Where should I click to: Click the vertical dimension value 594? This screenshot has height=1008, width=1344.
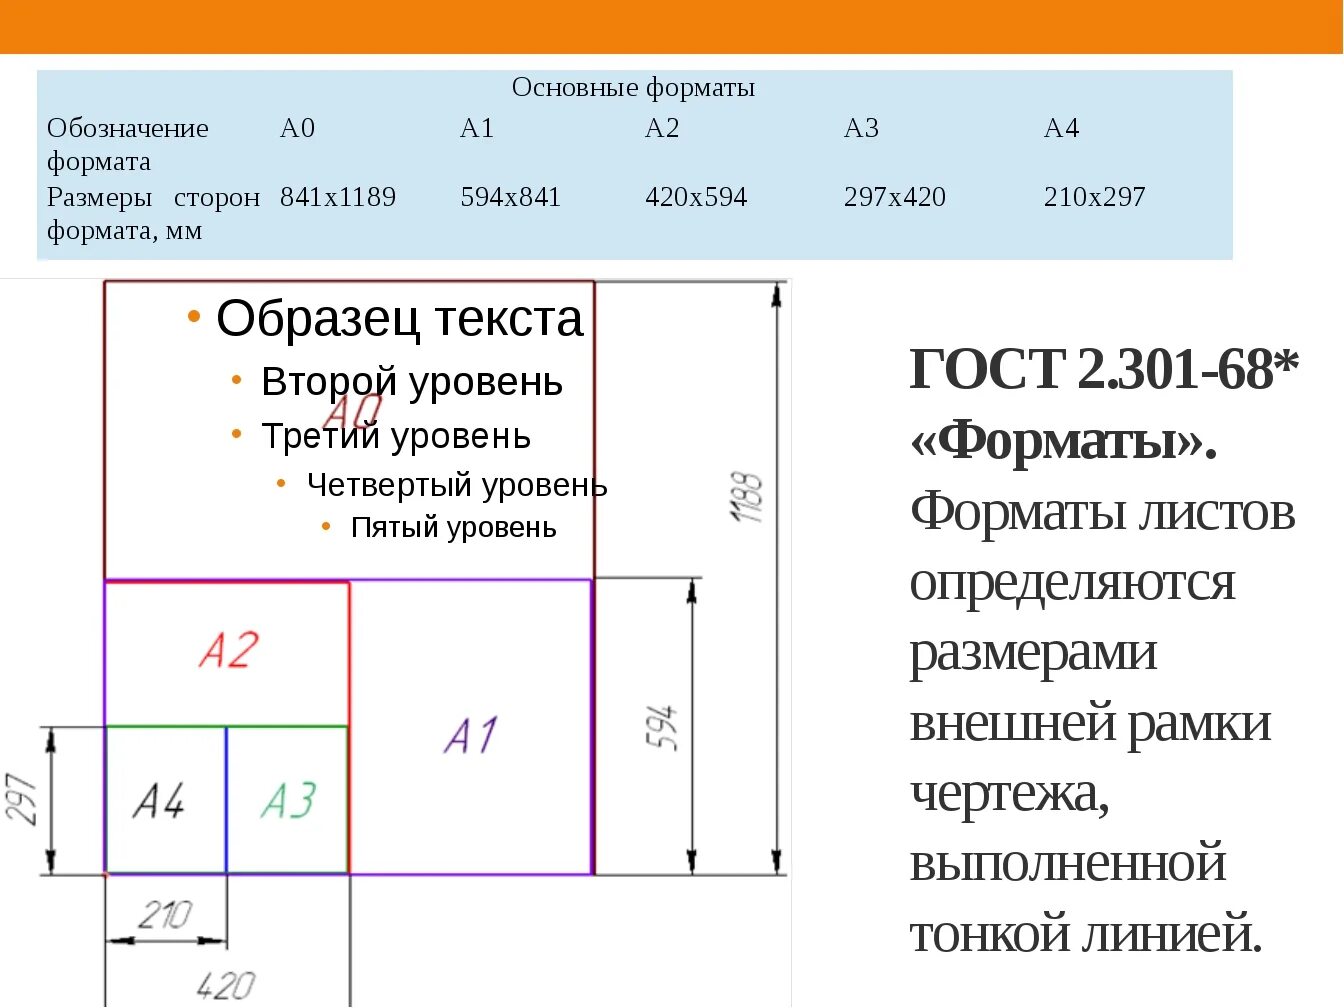click(661, 727)
